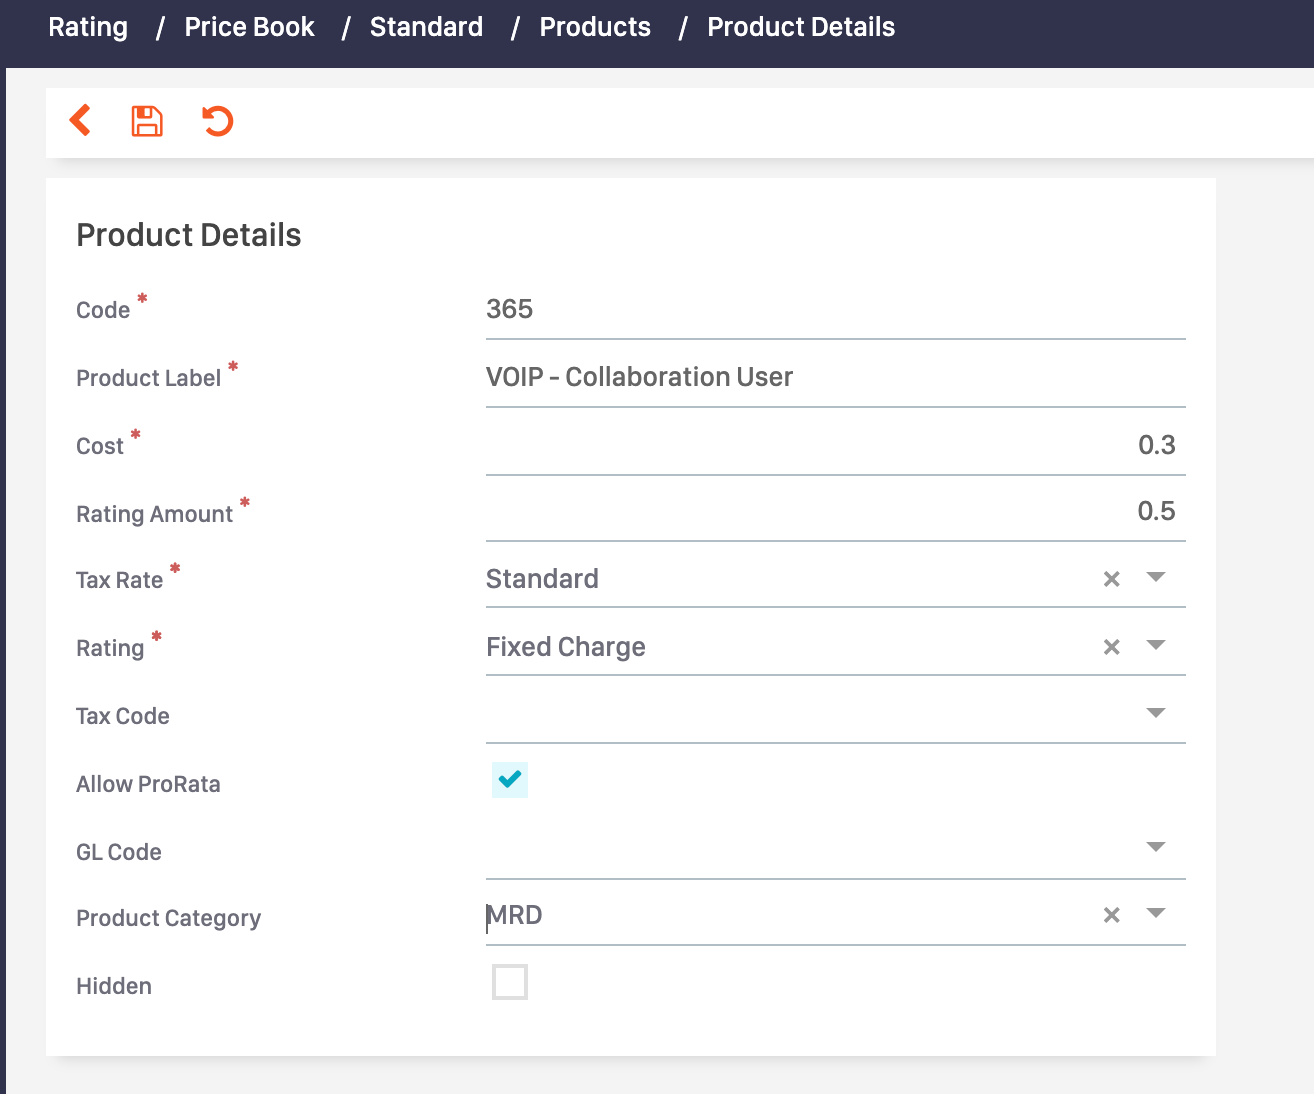
Task: Clear the Rating field using the × icon
Action: point(1111,646)
